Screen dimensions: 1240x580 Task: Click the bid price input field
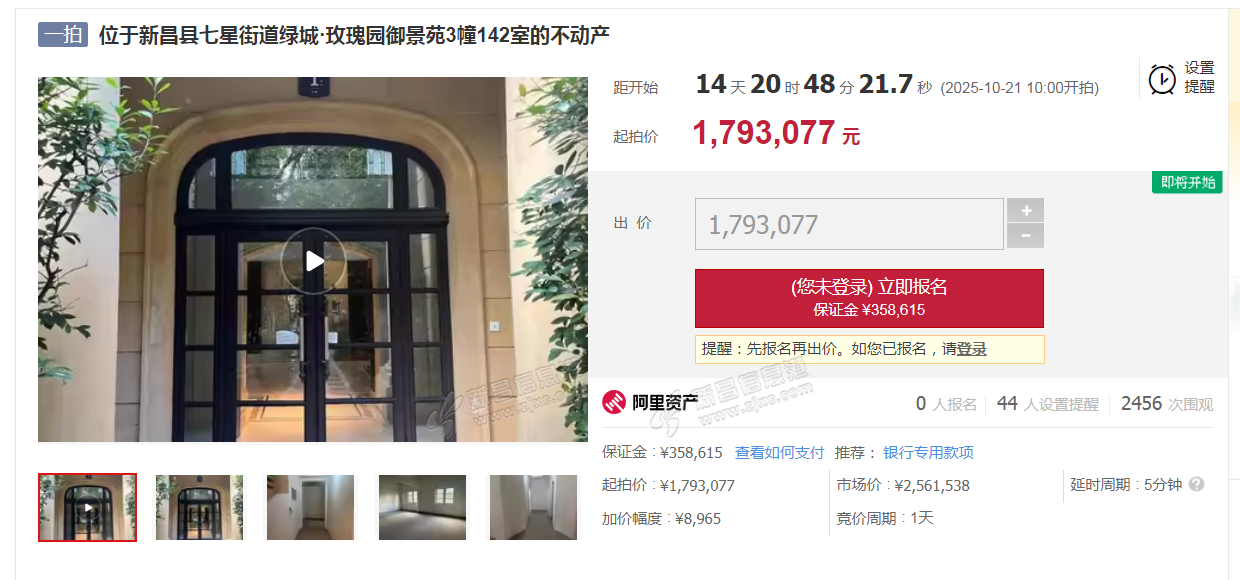849,224
